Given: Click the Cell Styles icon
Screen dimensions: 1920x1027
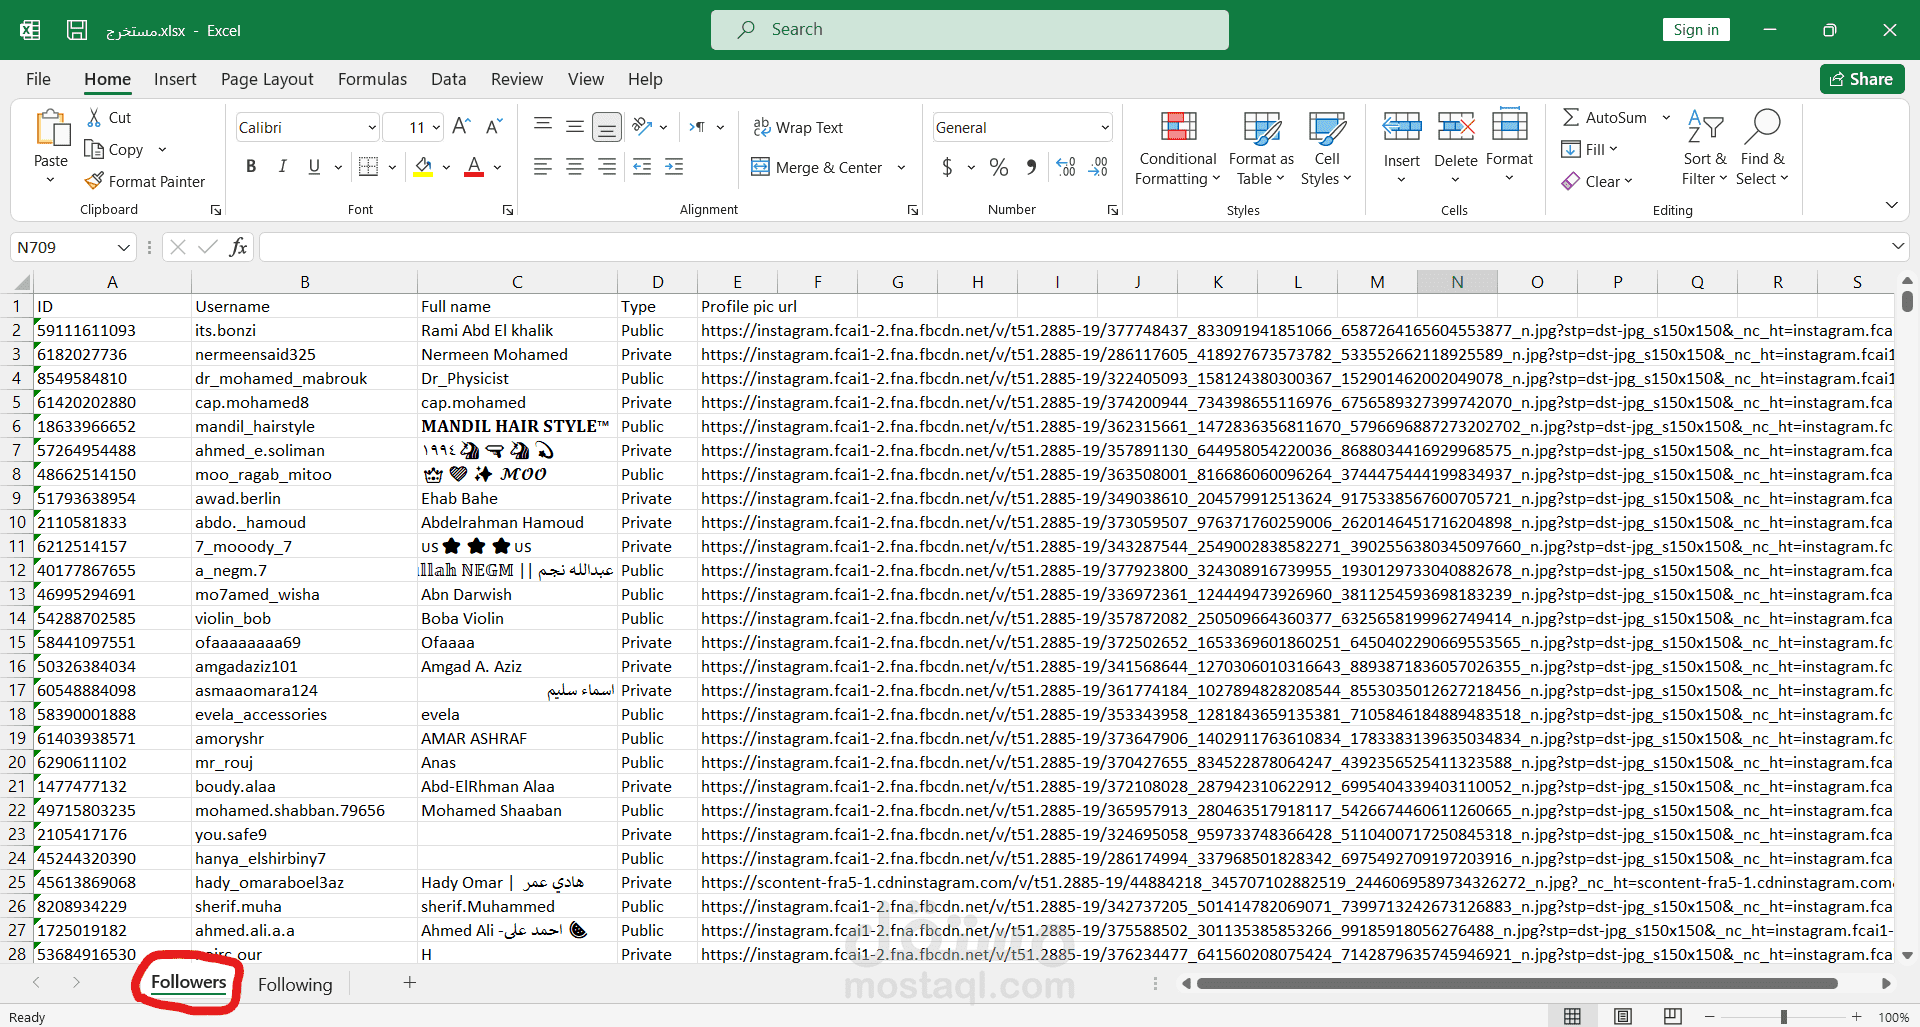Looking at the screenshot, I should tap(1327, 127).
